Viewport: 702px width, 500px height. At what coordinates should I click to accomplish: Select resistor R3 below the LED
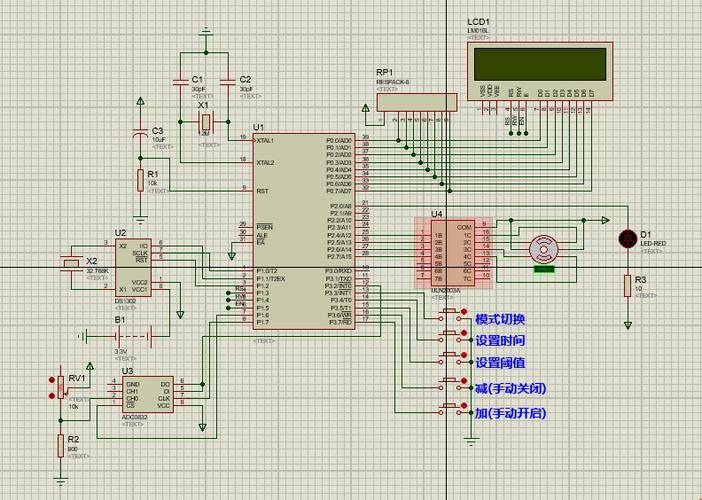pyautogui.click(x=628, y=286)
